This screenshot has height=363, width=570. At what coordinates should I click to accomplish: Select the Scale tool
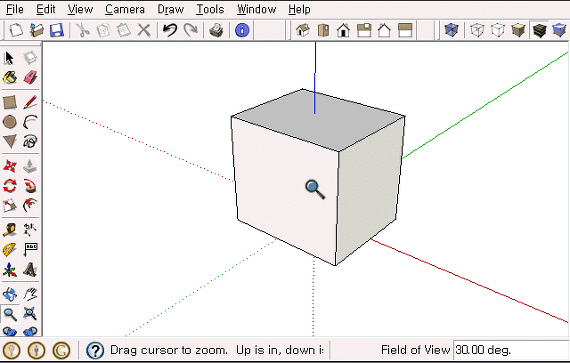[x=9, y=206]
